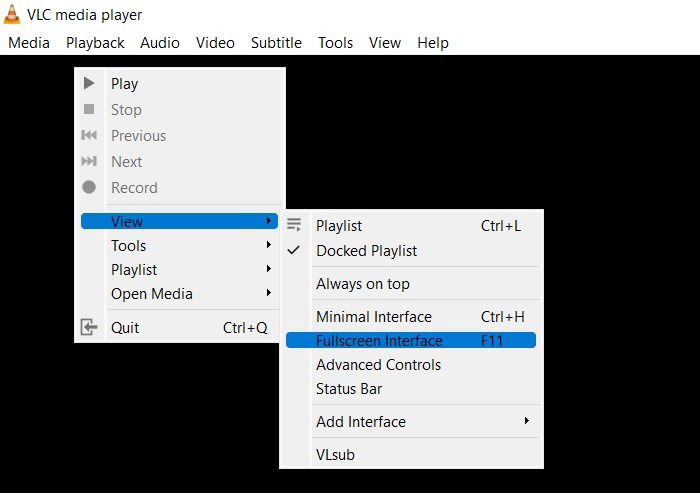The image size is (700, 493).
Task: Click the VLC cone icon in title bar
Action: pyautogui.click(x=12, y=14)
